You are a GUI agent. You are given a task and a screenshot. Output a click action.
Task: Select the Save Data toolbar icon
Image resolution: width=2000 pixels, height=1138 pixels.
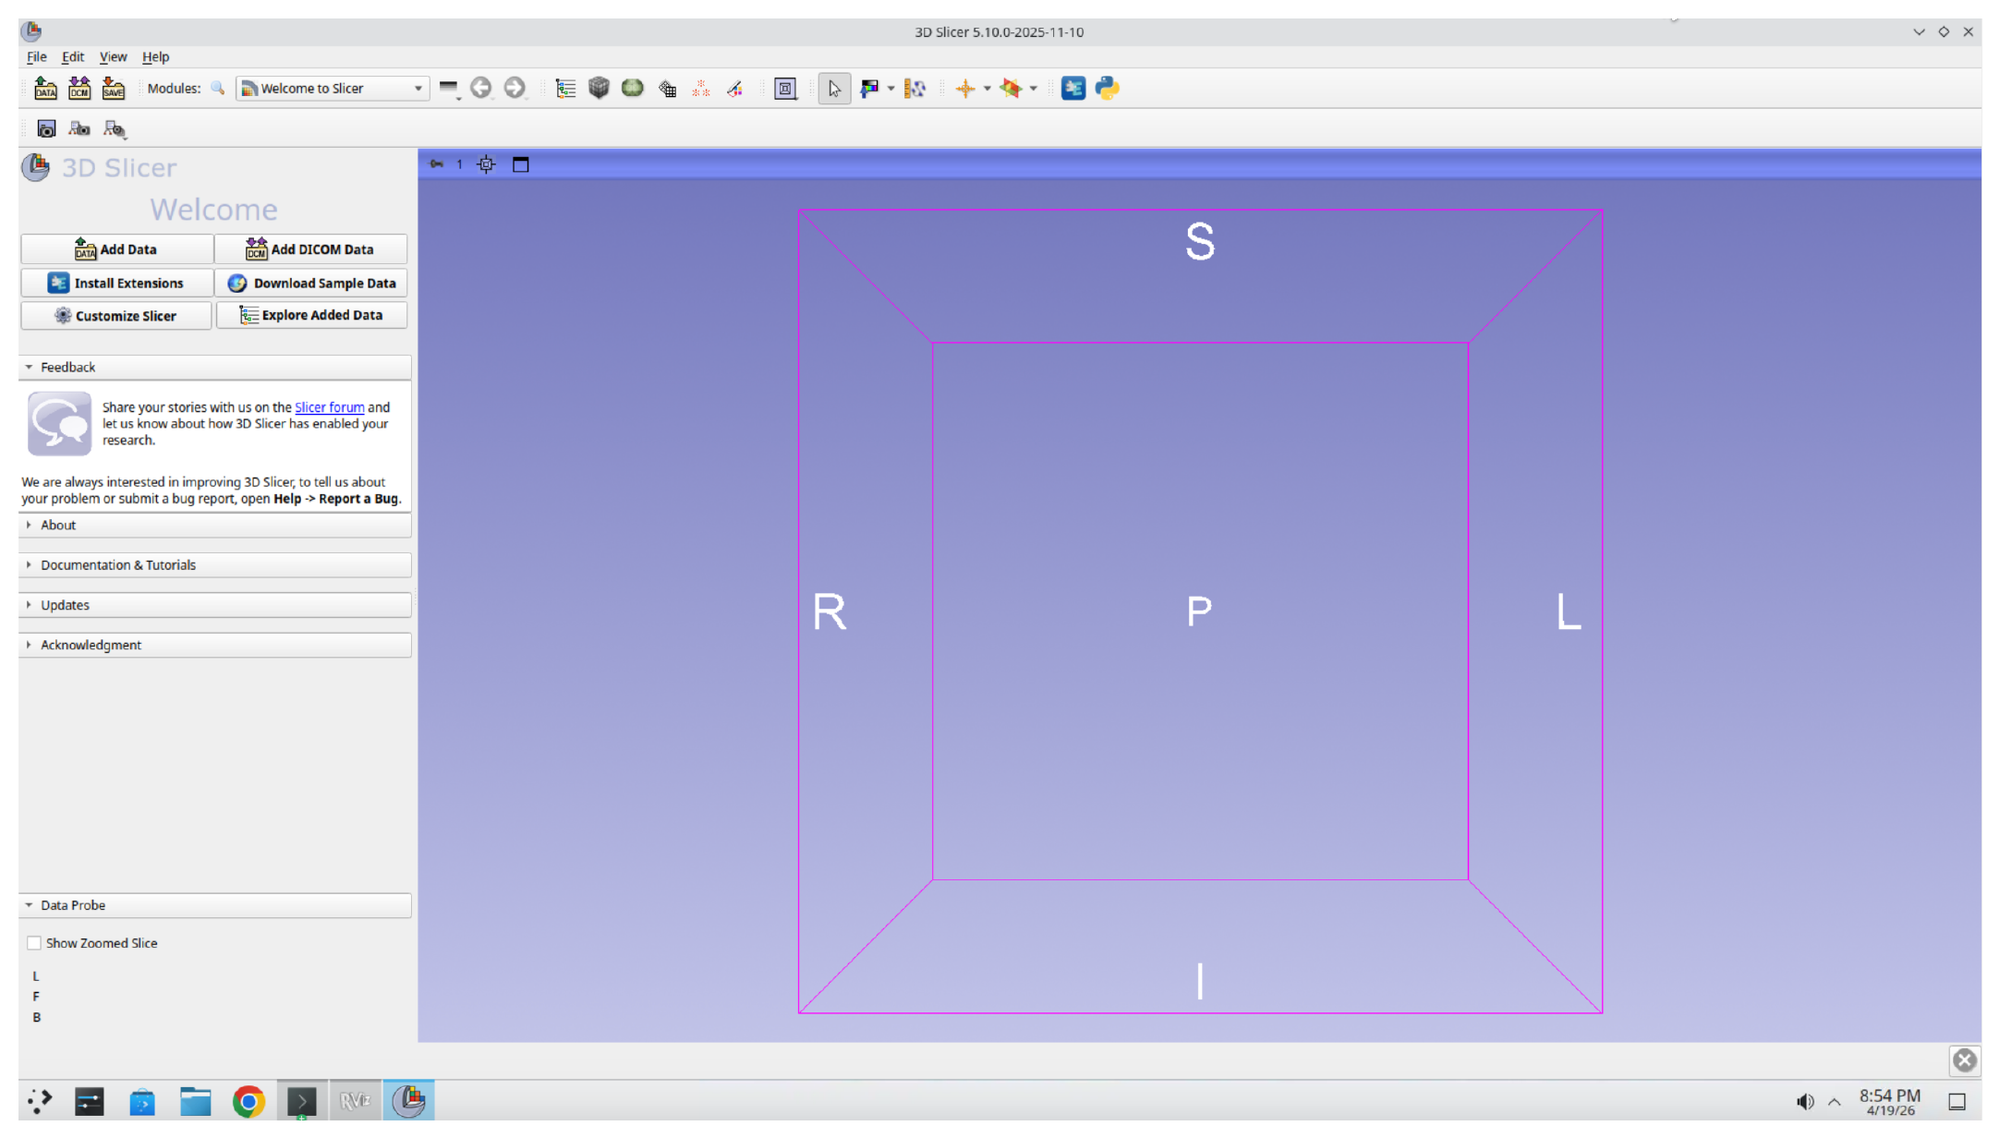coord(113,88)
